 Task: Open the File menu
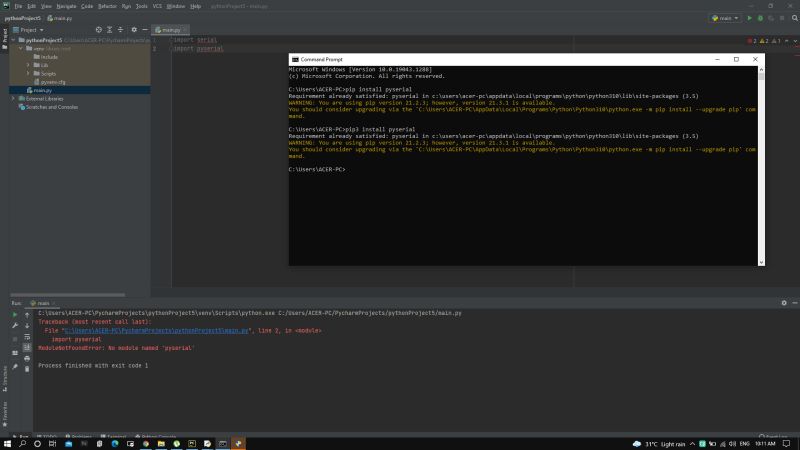(x=18, y=6)
